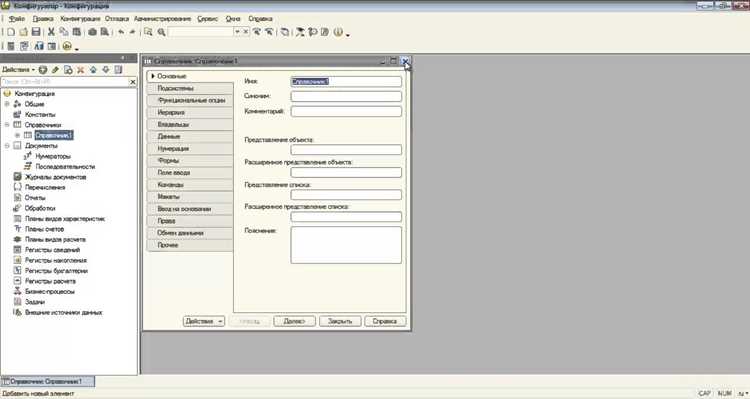Click the Open configuration icon on second toolbar row
The image size is (750, 399).
pyautogui.click(x=11, y=46)
